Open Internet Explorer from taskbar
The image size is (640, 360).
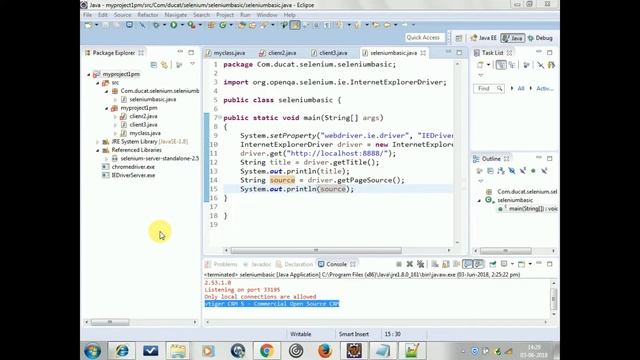[122, 351]
